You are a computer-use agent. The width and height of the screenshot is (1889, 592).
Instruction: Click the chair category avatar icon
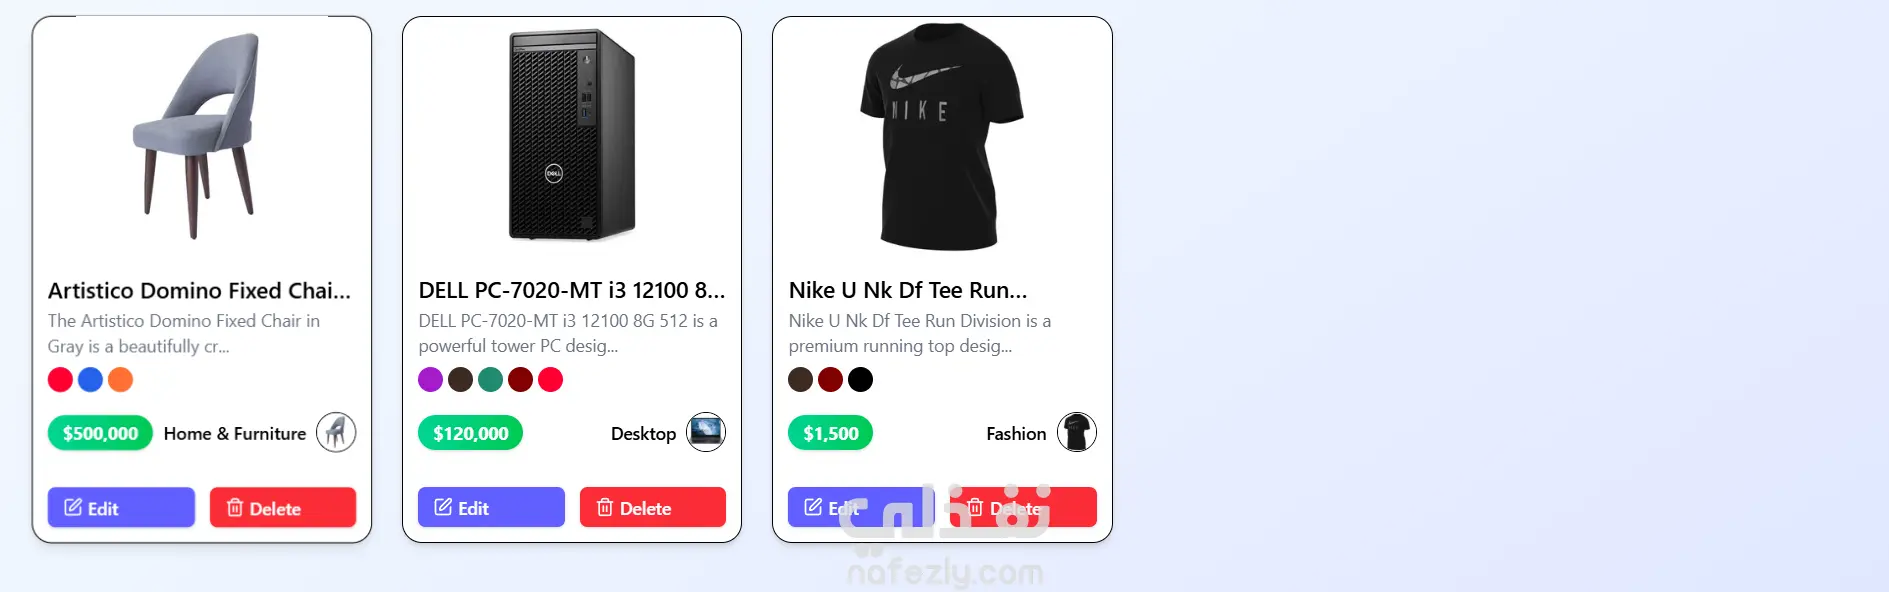(336, 433)
